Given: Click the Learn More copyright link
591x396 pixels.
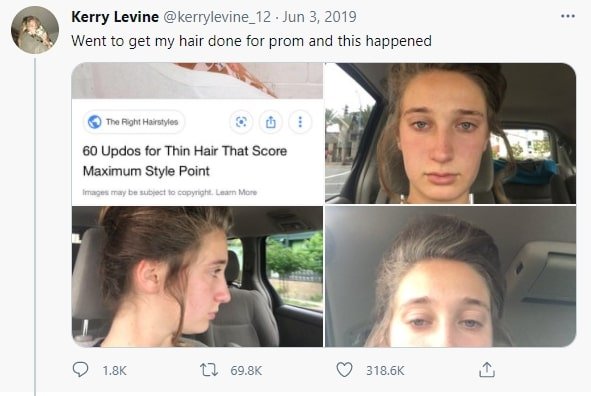Looking at the screenshot, I should pyautogui.click(x=236, y=192).
